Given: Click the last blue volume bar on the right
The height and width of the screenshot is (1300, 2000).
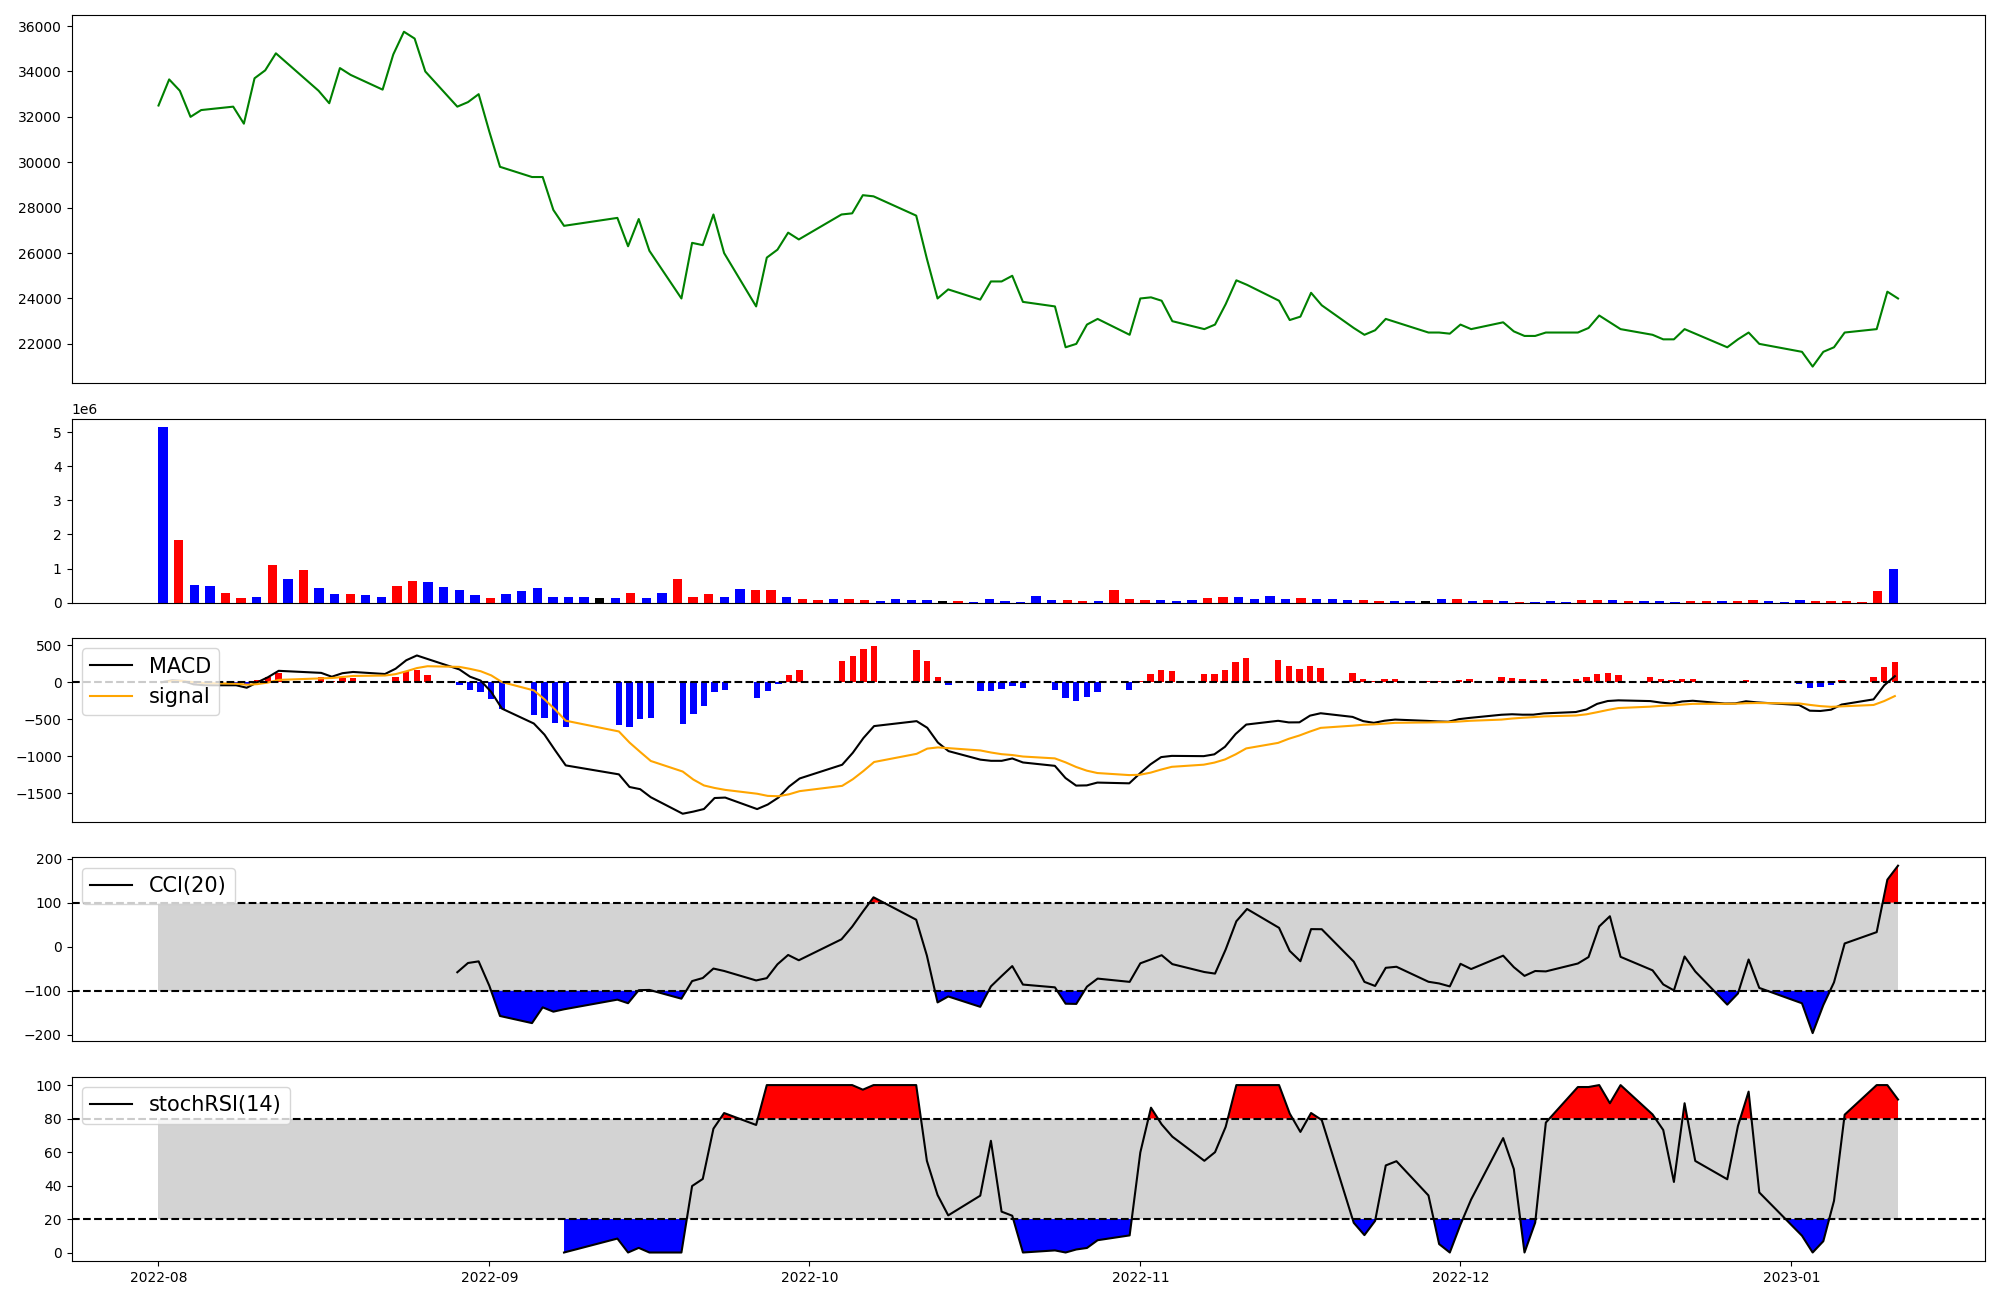Looking at the screenshot, I should point(1893,586).
